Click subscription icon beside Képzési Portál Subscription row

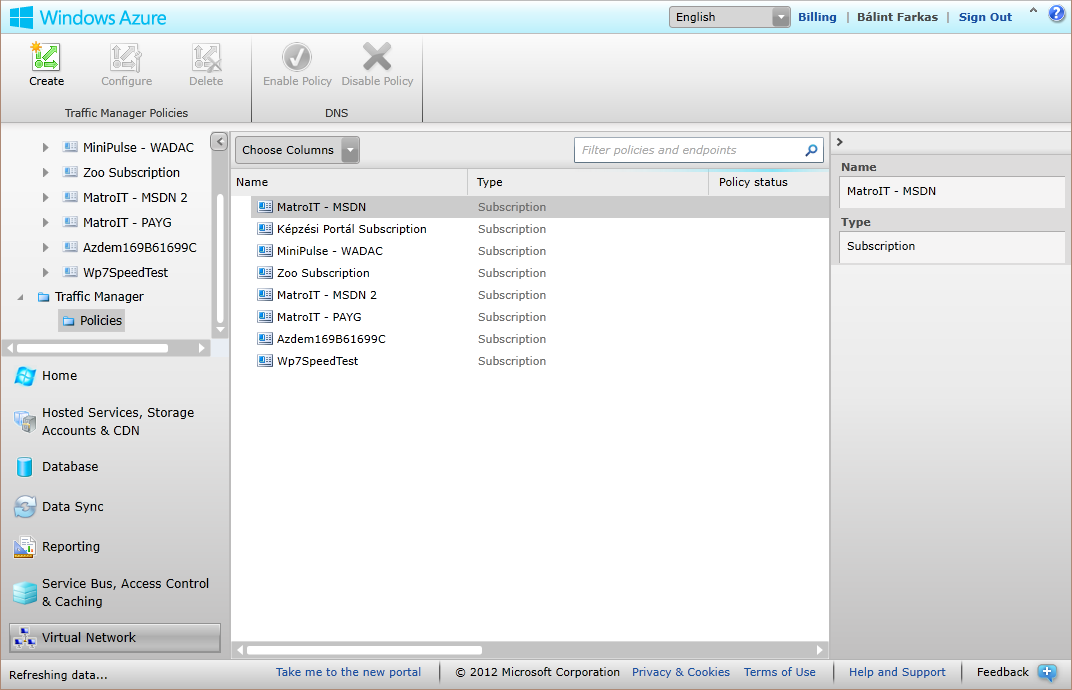pyautogui.click(x=265, y=229)
